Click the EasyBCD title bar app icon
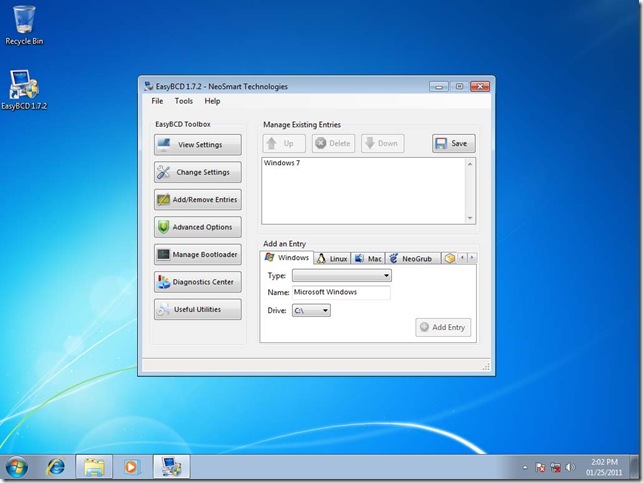 pos(148,86)
